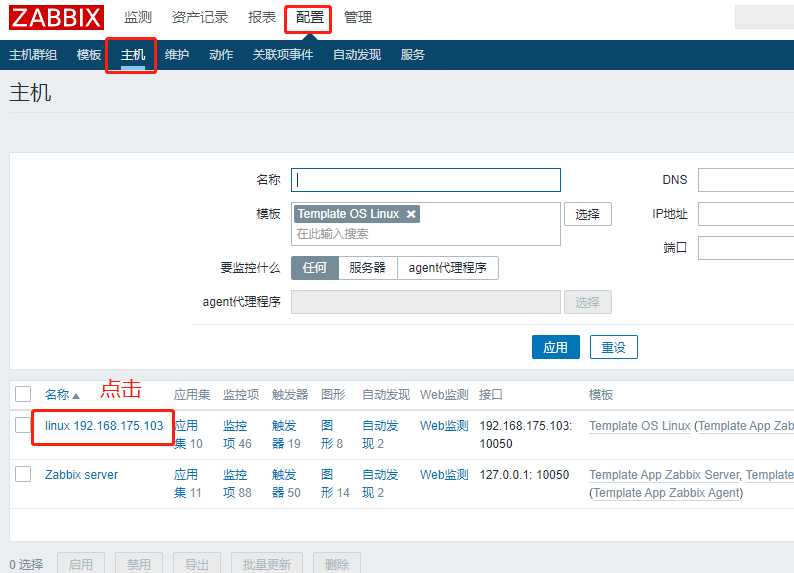Viewport: 794px width, 573px height.
Task: Open the 配置 top menu
Action: coord(309,18)
